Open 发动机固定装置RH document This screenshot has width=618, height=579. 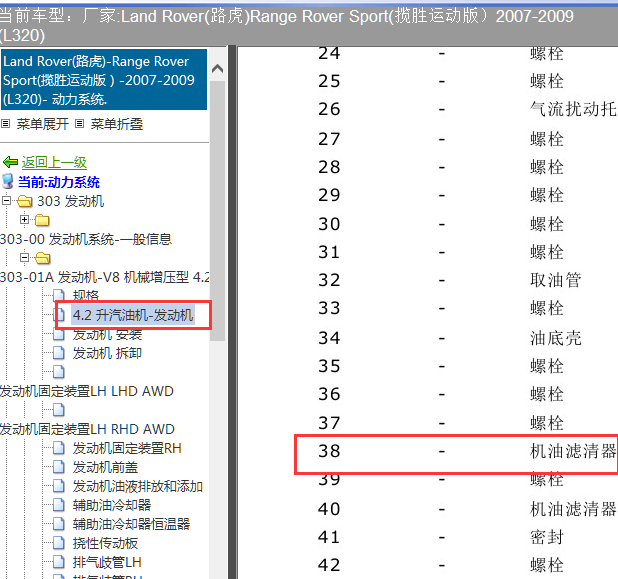pos(127,448)
